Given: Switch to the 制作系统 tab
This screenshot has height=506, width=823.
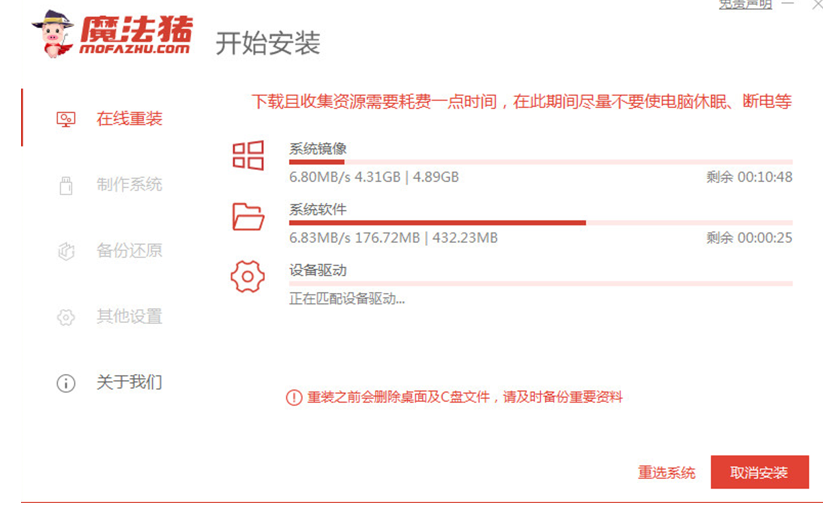Looking at the screenshot, I should (129, 185).
